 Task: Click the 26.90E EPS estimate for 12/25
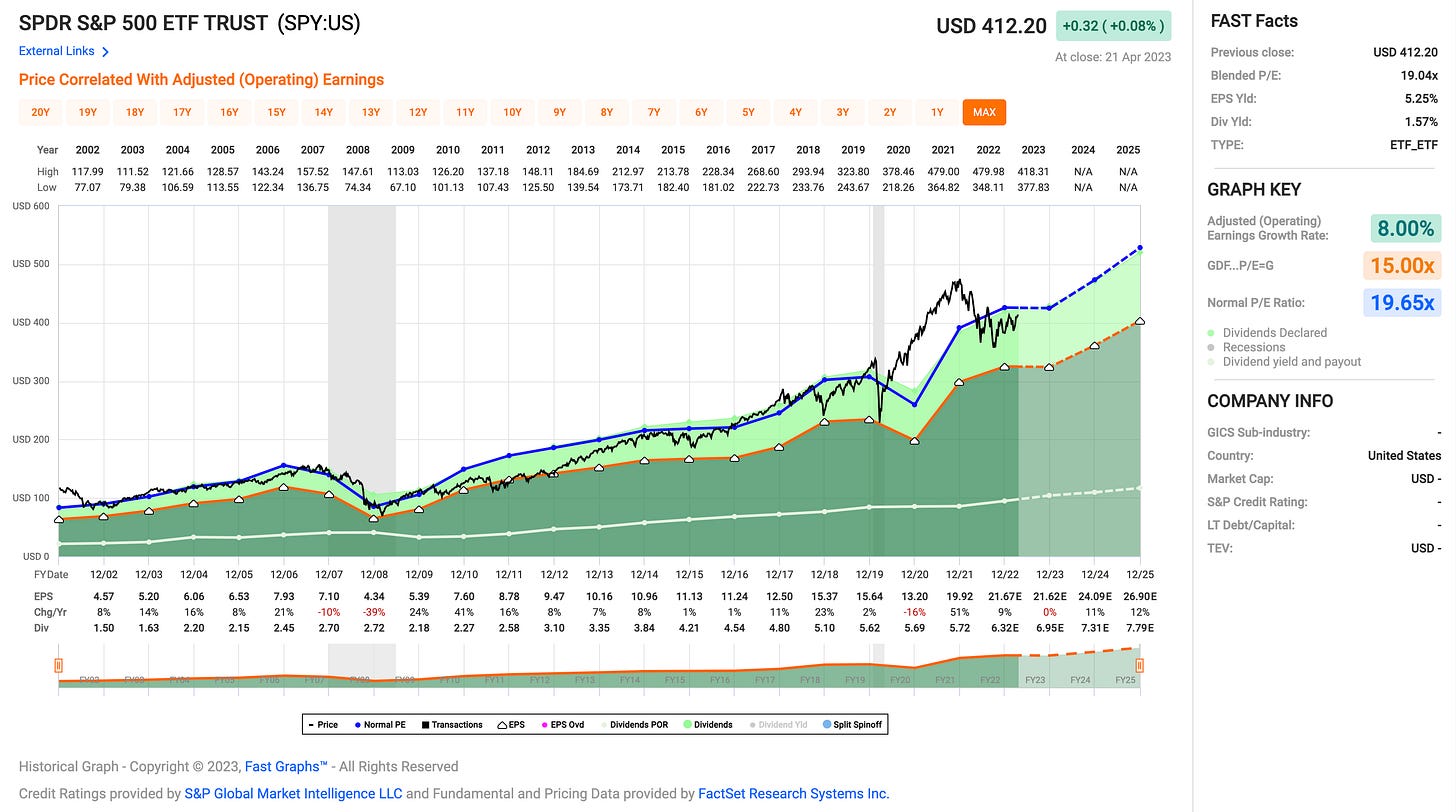tap(1138, 595)
